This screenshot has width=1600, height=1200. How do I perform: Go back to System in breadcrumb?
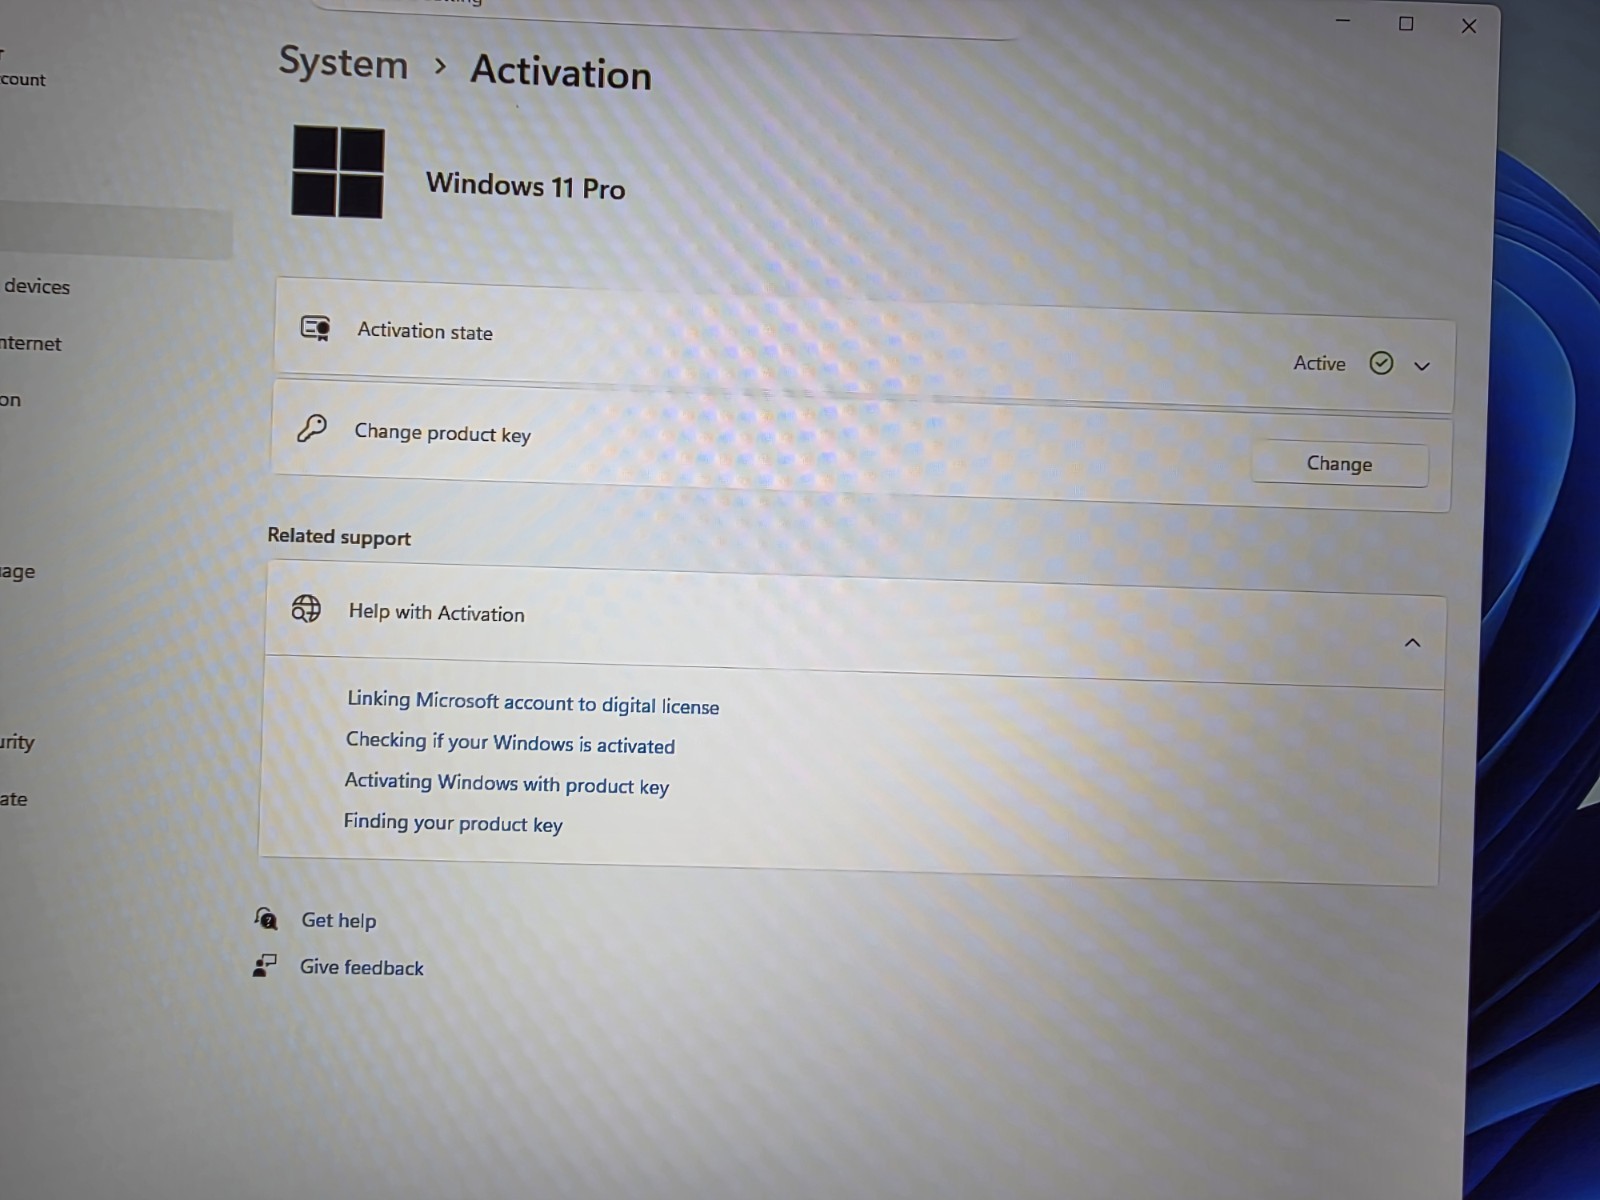pyautogui.click(x=343, y=63)
